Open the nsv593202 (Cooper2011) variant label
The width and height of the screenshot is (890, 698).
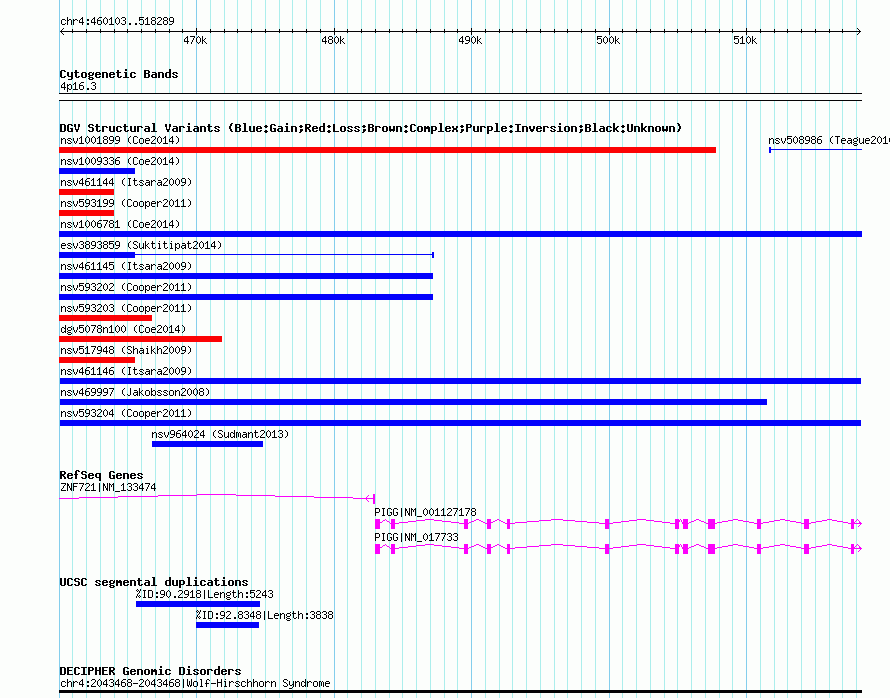126,287
